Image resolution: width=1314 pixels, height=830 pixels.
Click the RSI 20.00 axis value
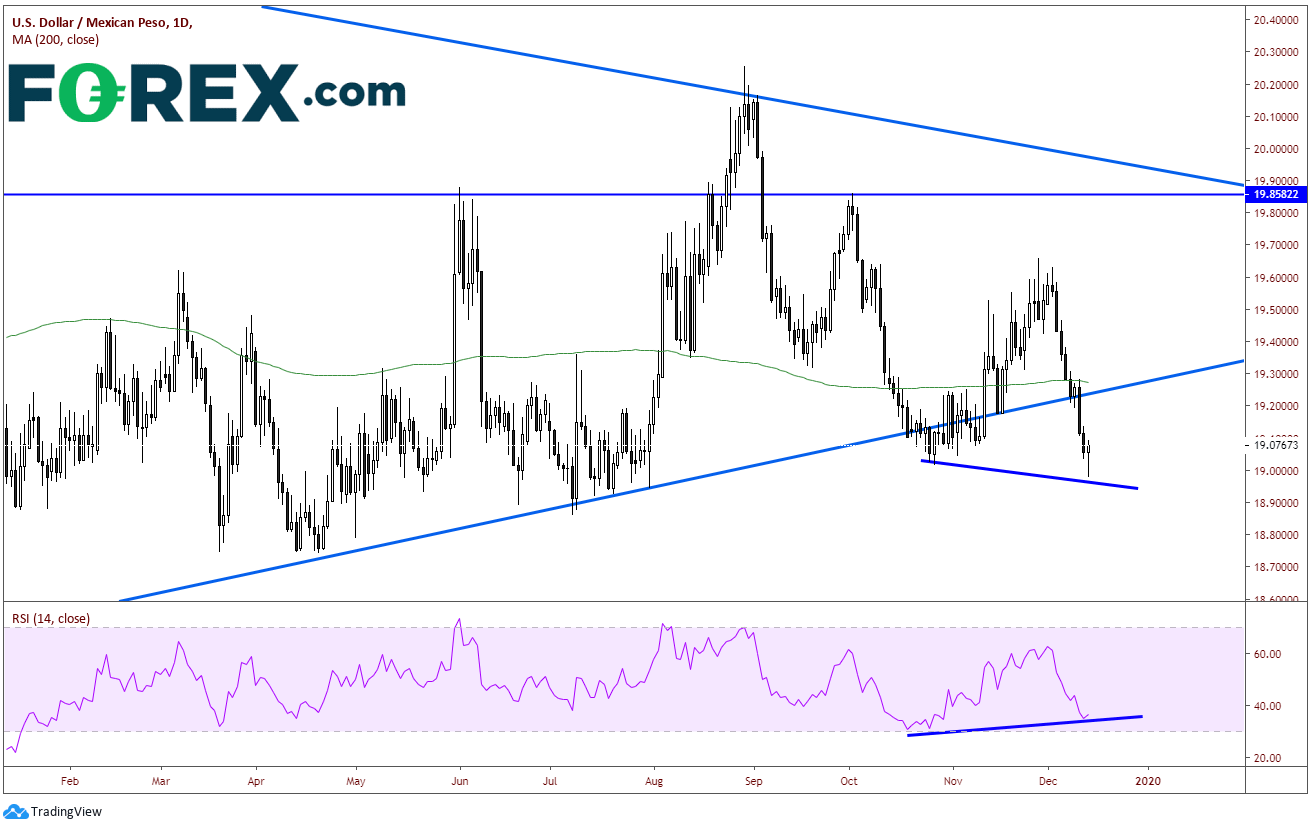click(x=1266, y=758)
